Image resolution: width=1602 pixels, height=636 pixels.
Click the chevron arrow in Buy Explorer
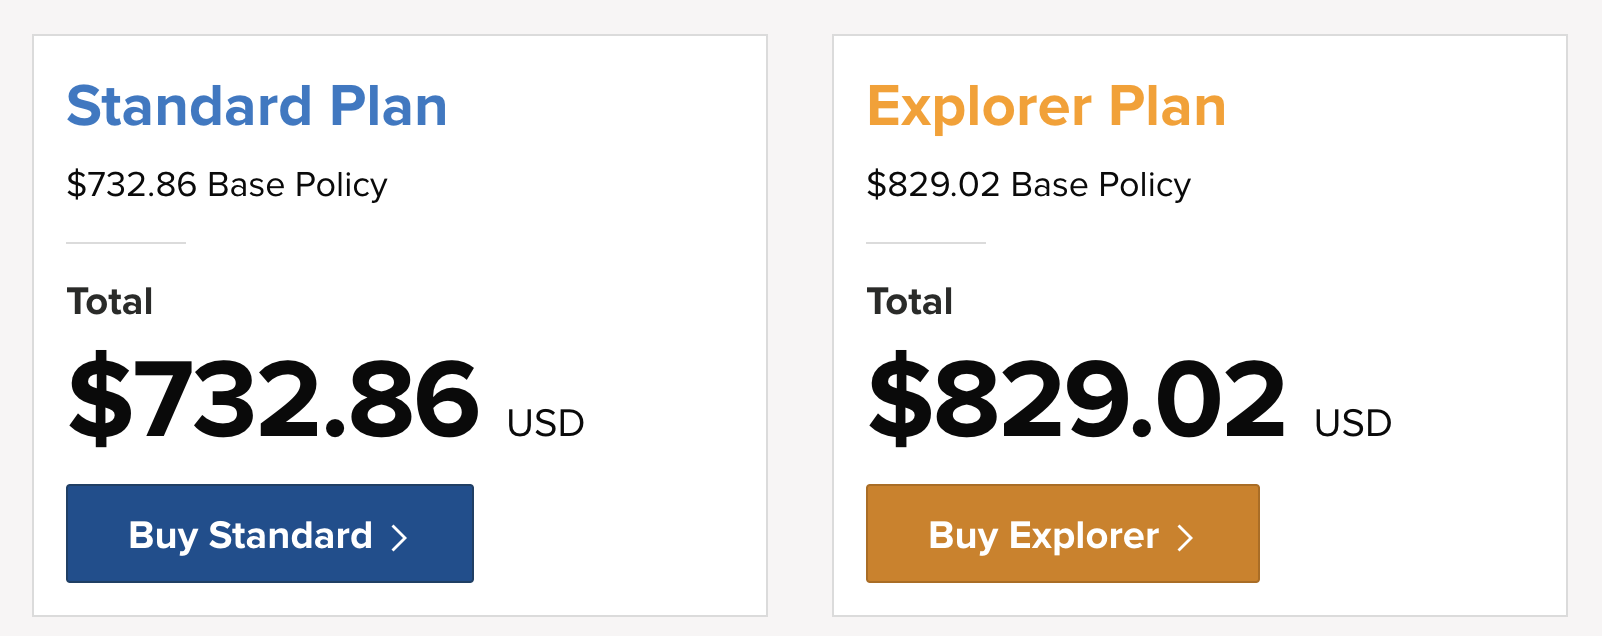point(1185,538)
